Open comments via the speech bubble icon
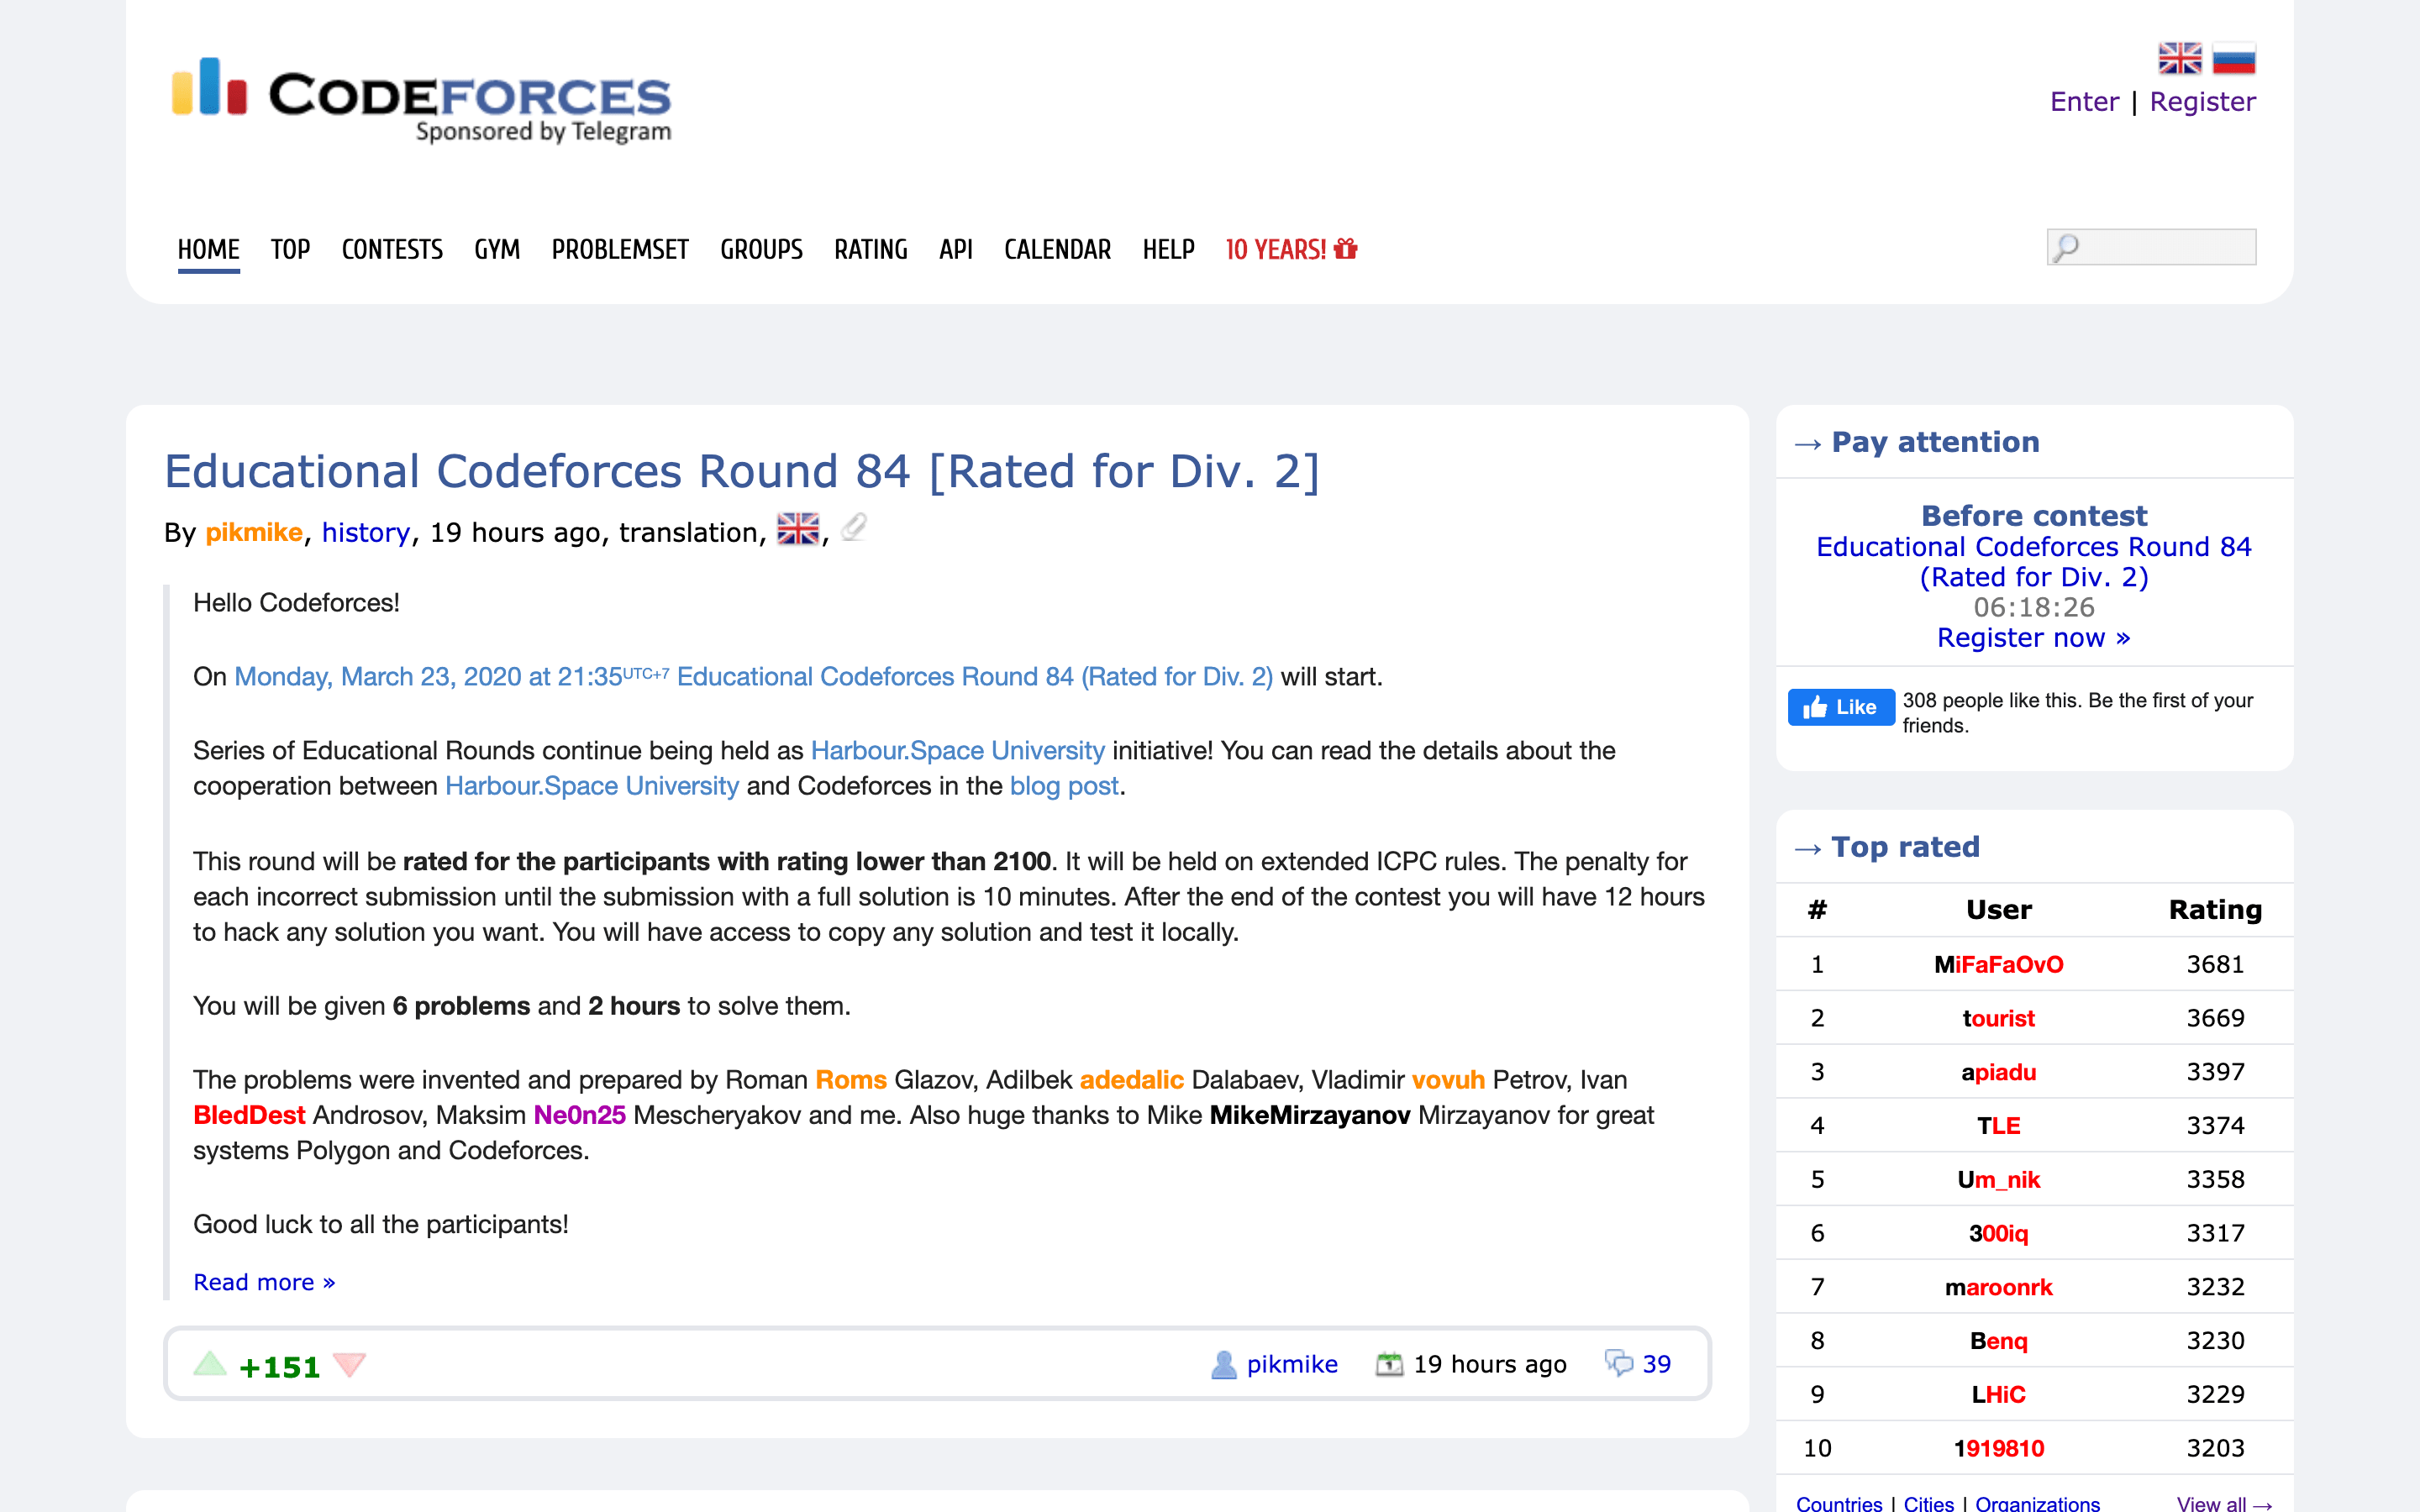2420x1512 pixels. point(1622,1363)
